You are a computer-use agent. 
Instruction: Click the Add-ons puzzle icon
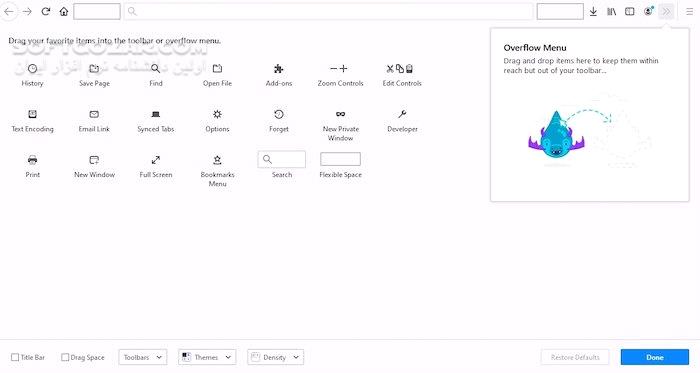[x=279, y=69]
